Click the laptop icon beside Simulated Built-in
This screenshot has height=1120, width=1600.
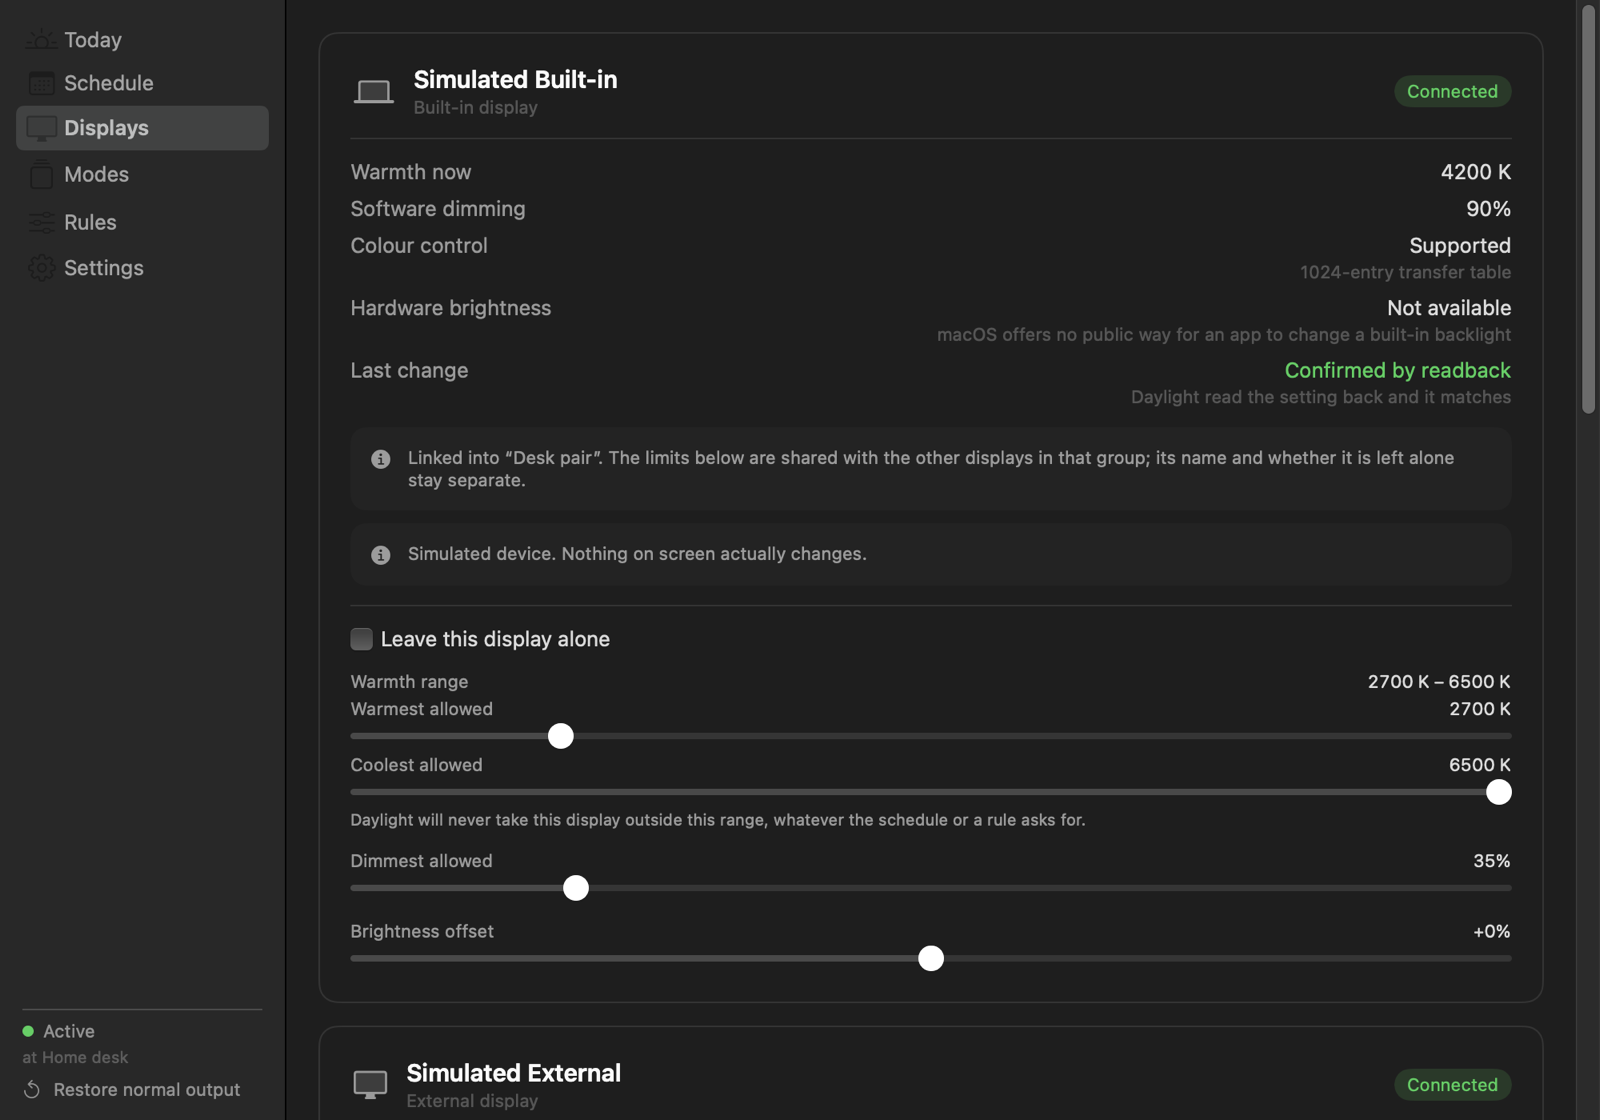(373, 92)
